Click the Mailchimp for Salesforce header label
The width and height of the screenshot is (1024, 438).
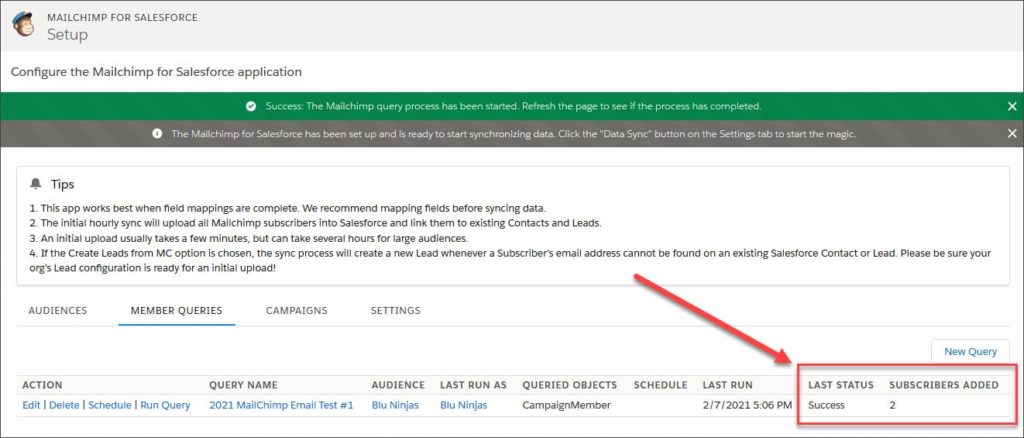[x=122, y=18]
